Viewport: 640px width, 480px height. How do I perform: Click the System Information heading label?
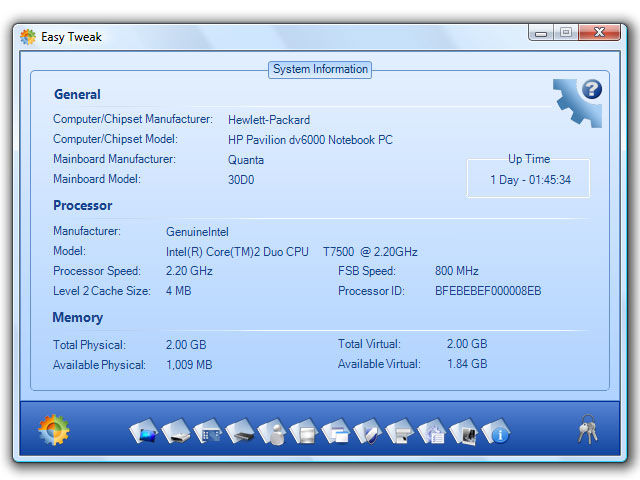[320, 69]
